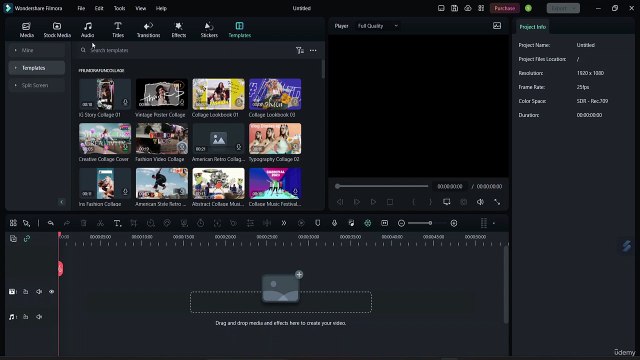Expand more timeline tools chevron
The height and width of the screenshot is (360, 640).
pyautogui.click(x=284, y=223)
